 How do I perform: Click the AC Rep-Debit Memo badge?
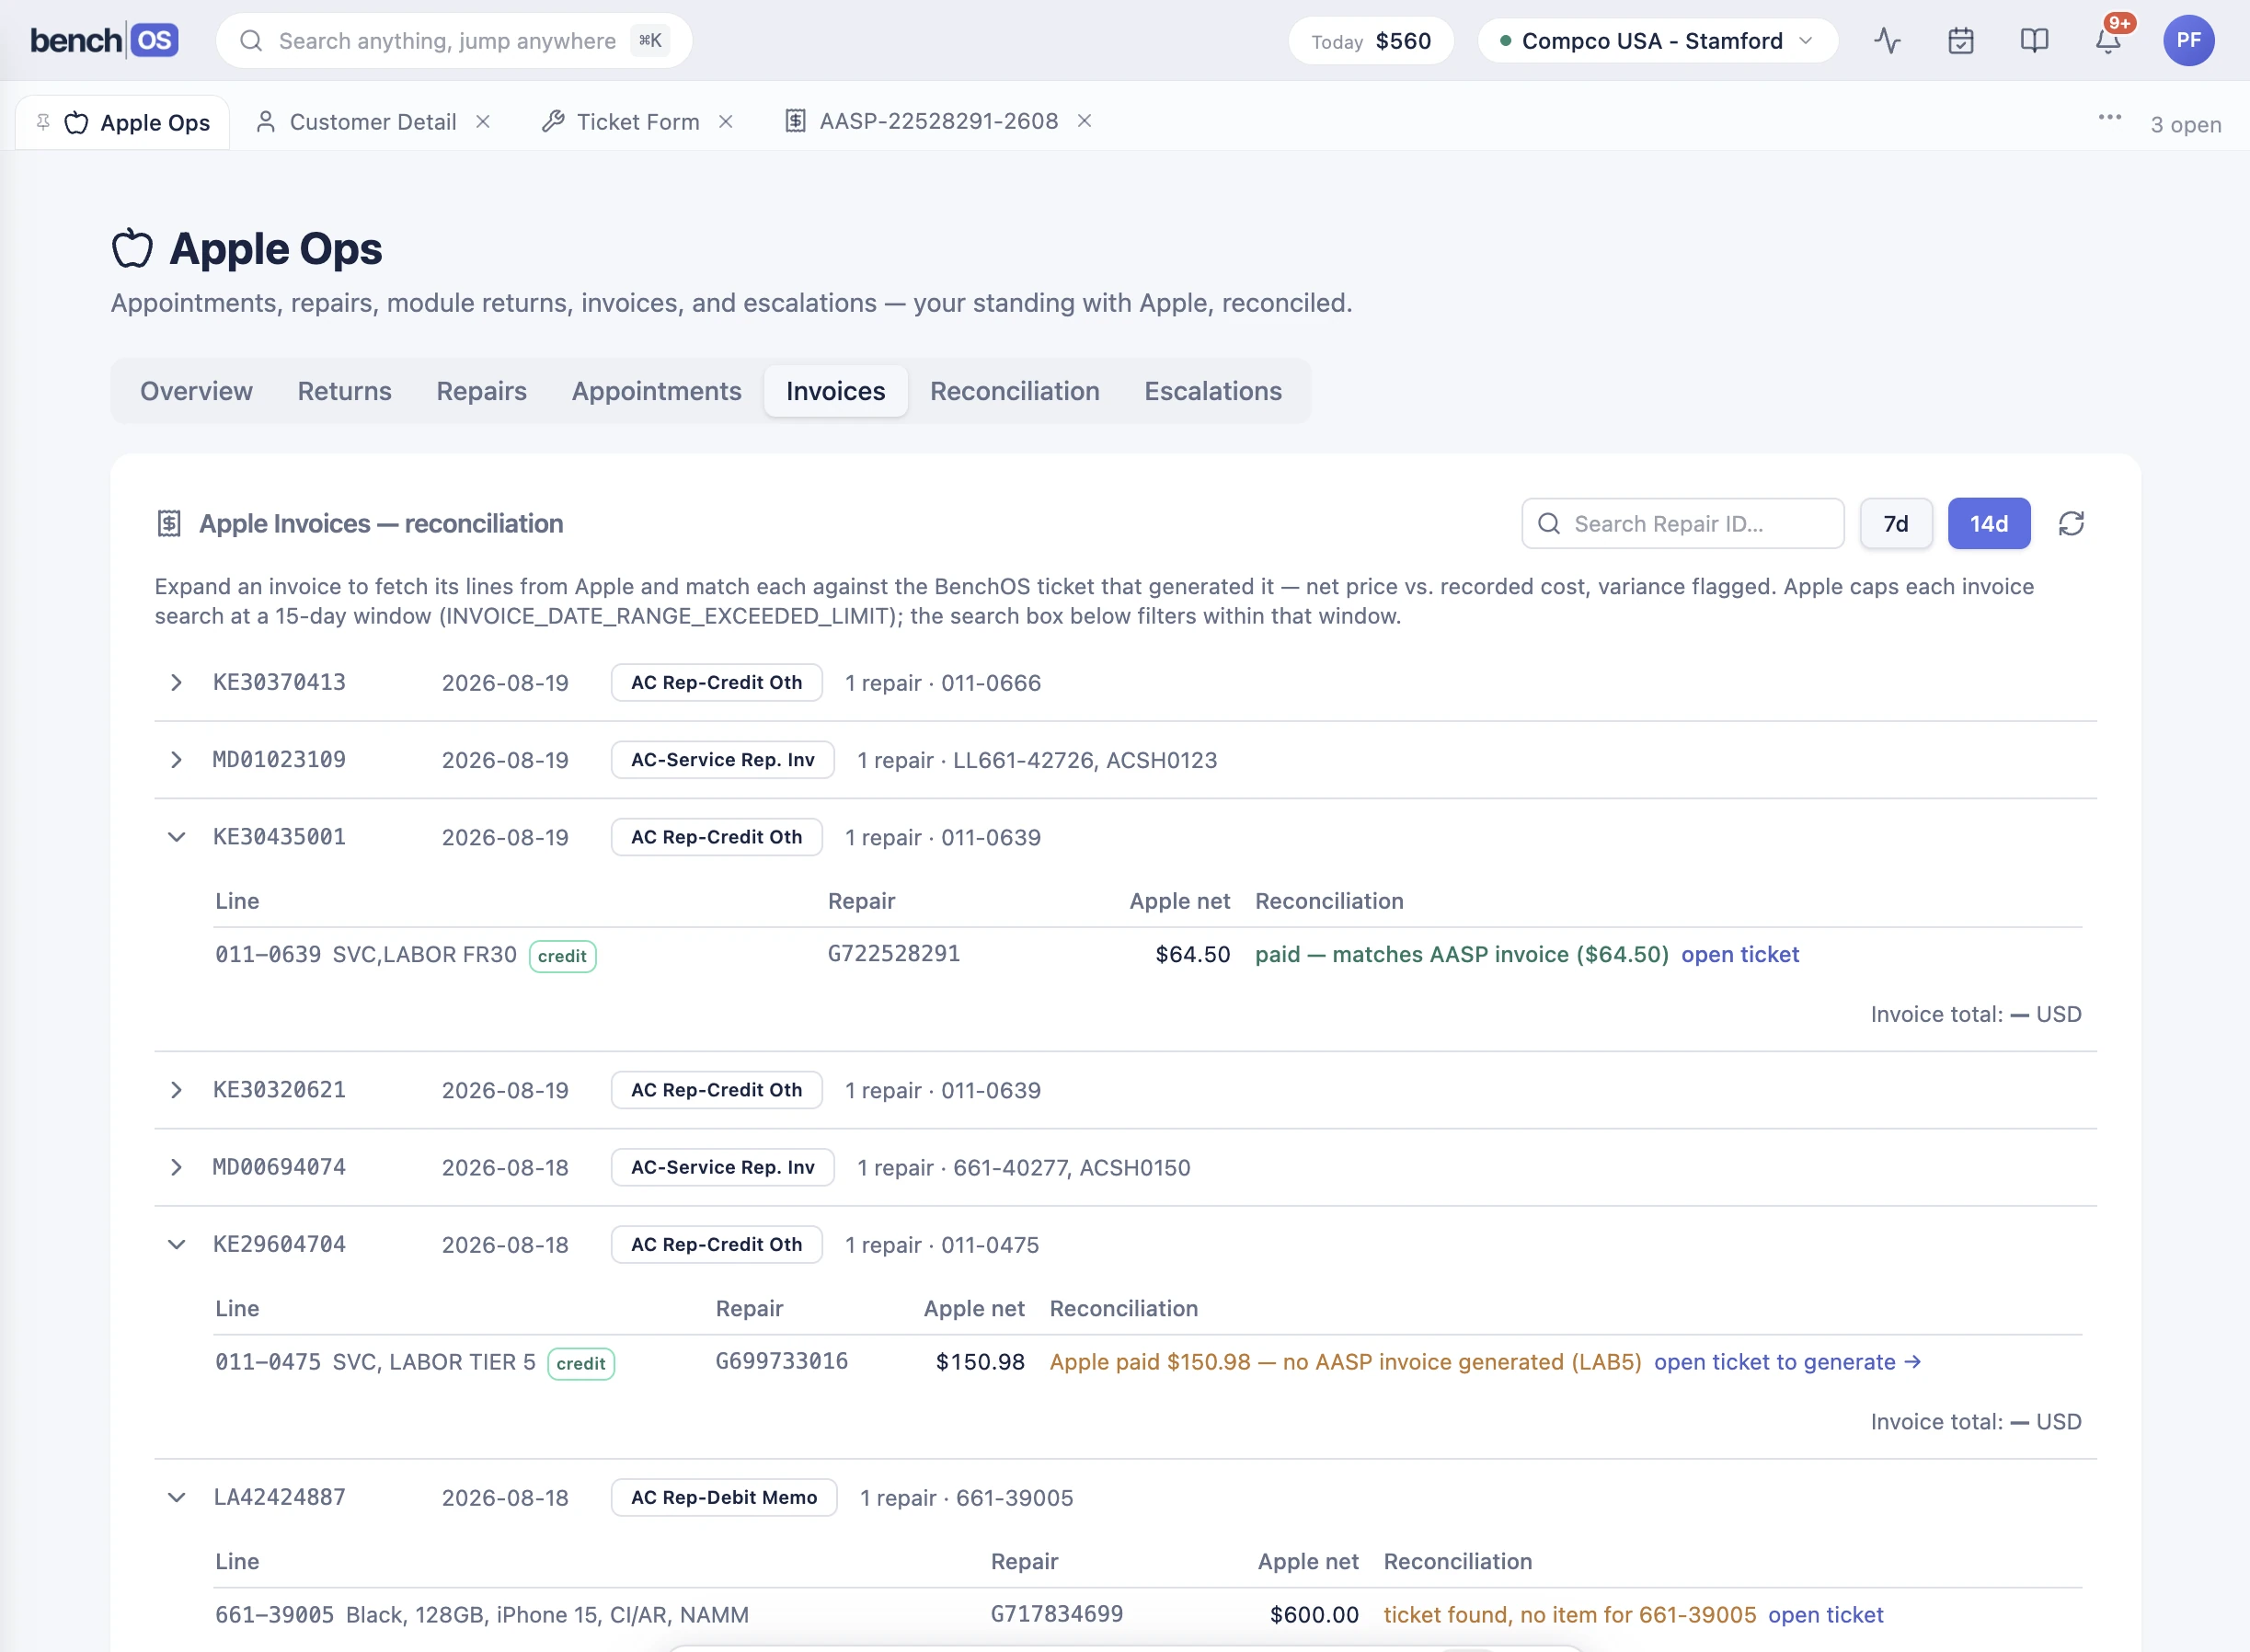[x=724, y=1497]
